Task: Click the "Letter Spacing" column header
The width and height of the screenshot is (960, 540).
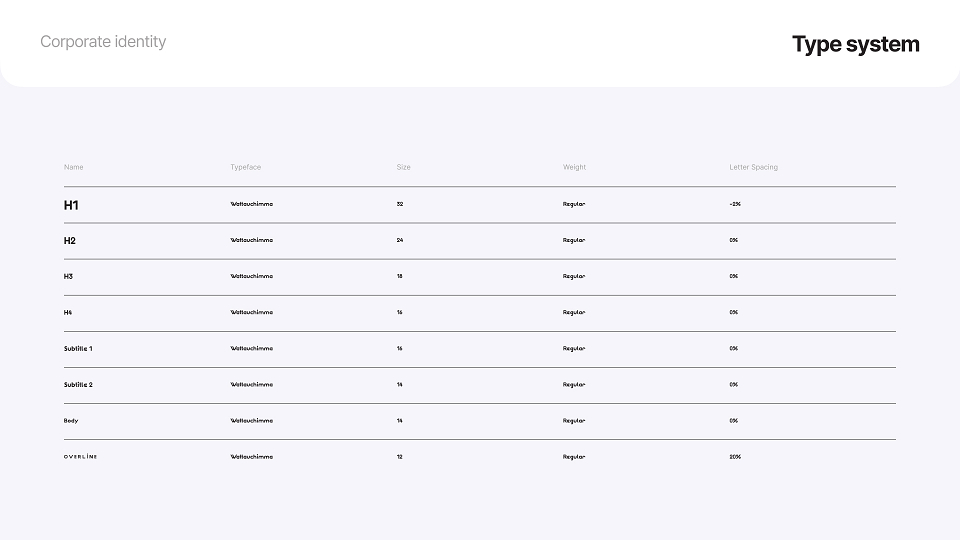Action: click(753, 167)
